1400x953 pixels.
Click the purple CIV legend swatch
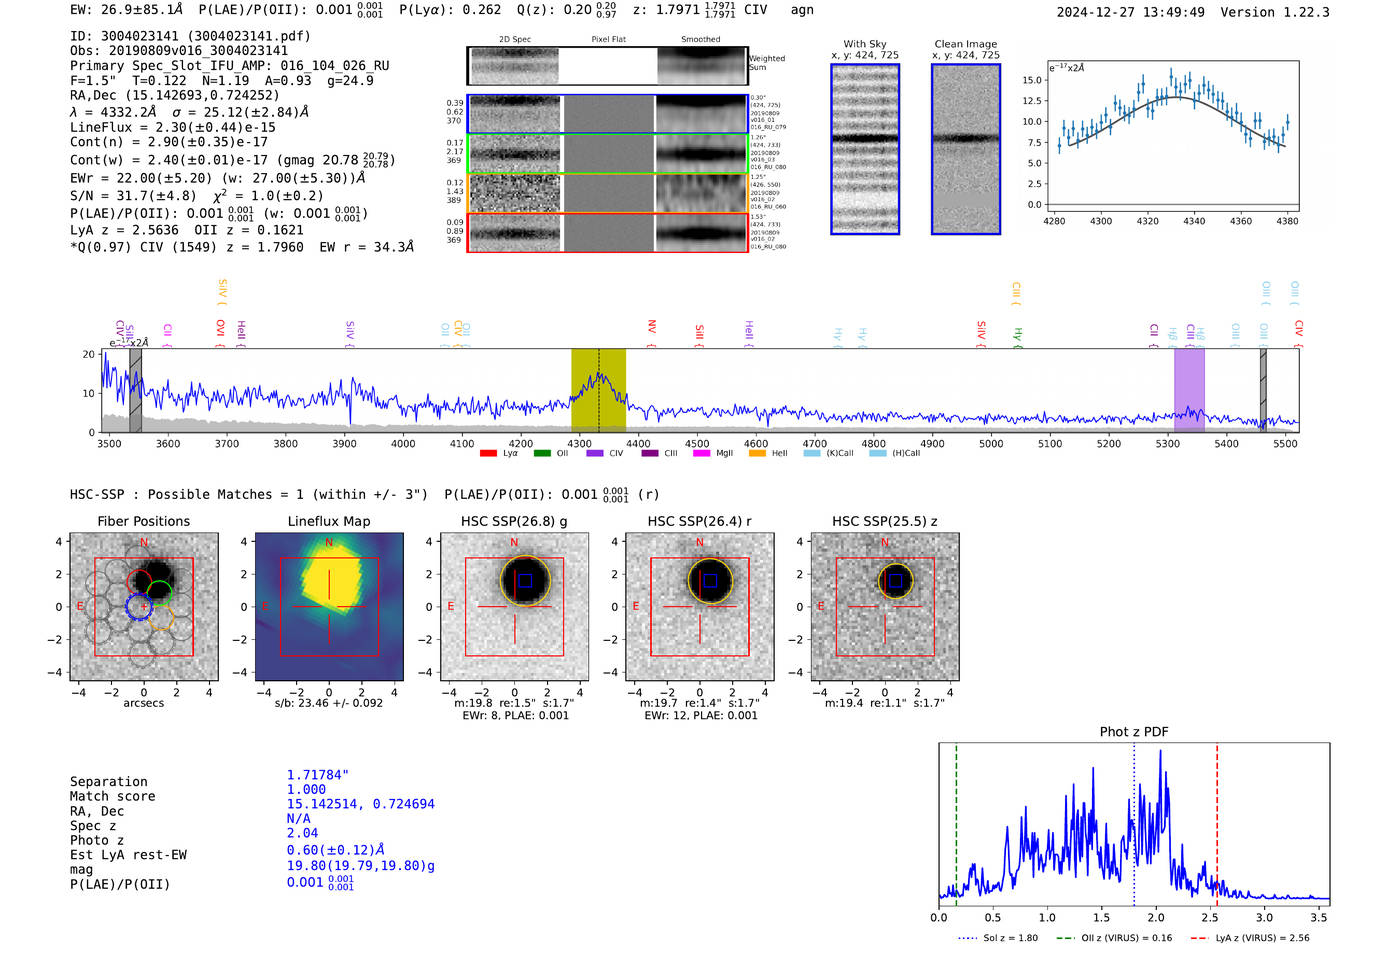pos(595,453)
